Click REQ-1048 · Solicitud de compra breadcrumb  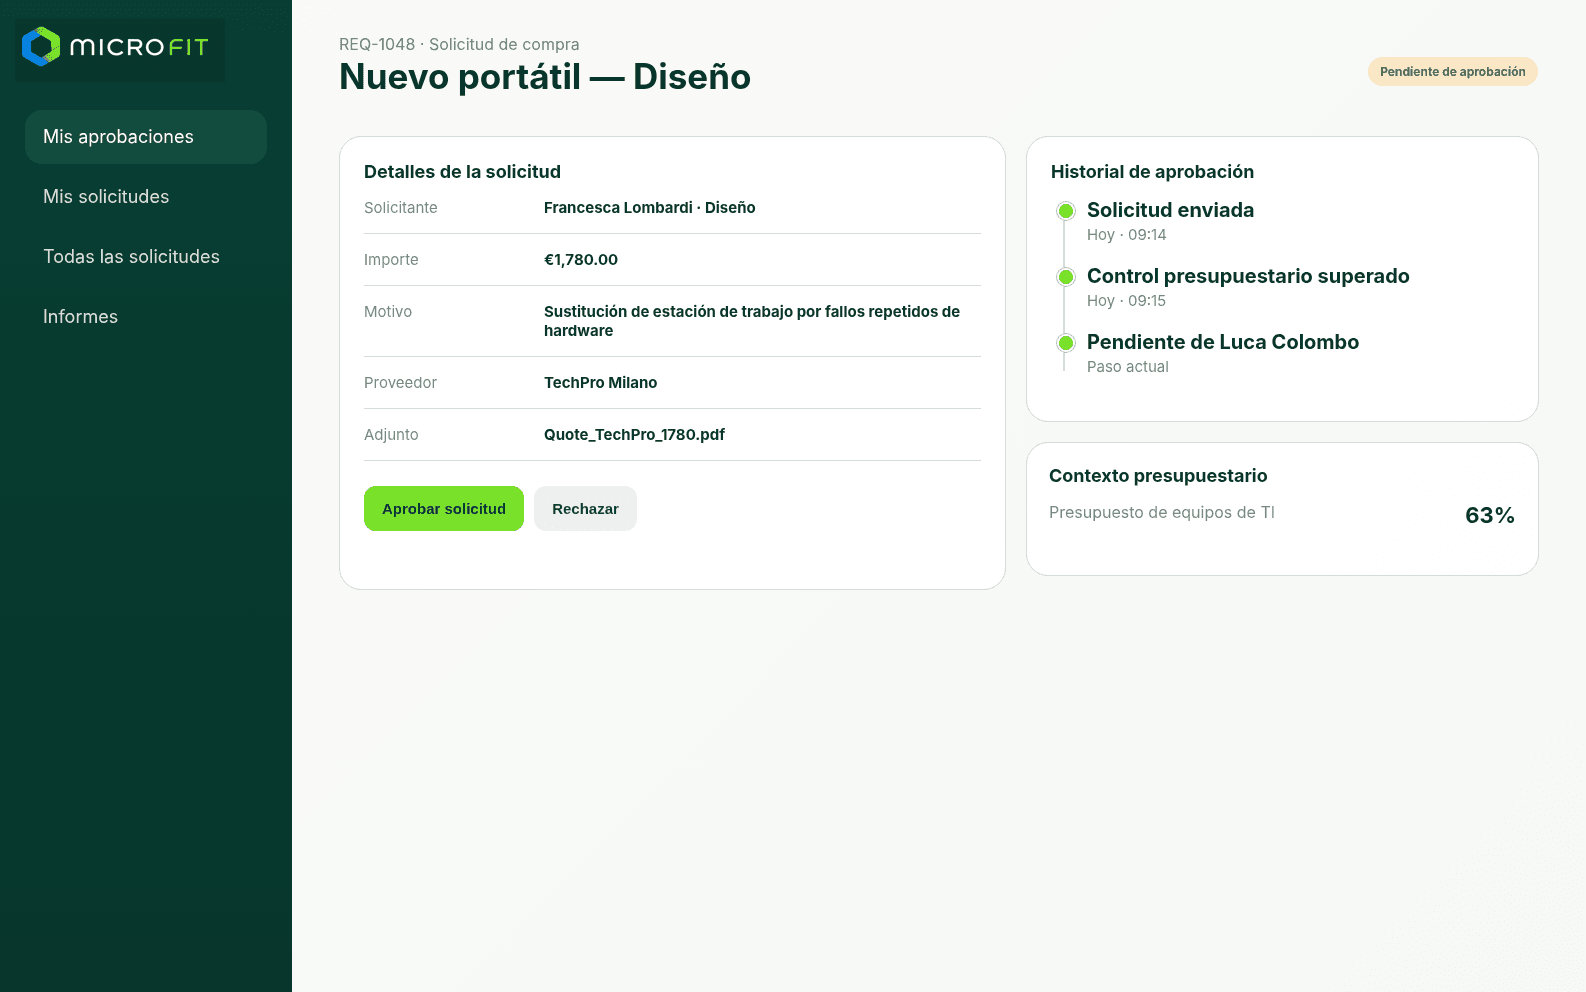(459, 44)
